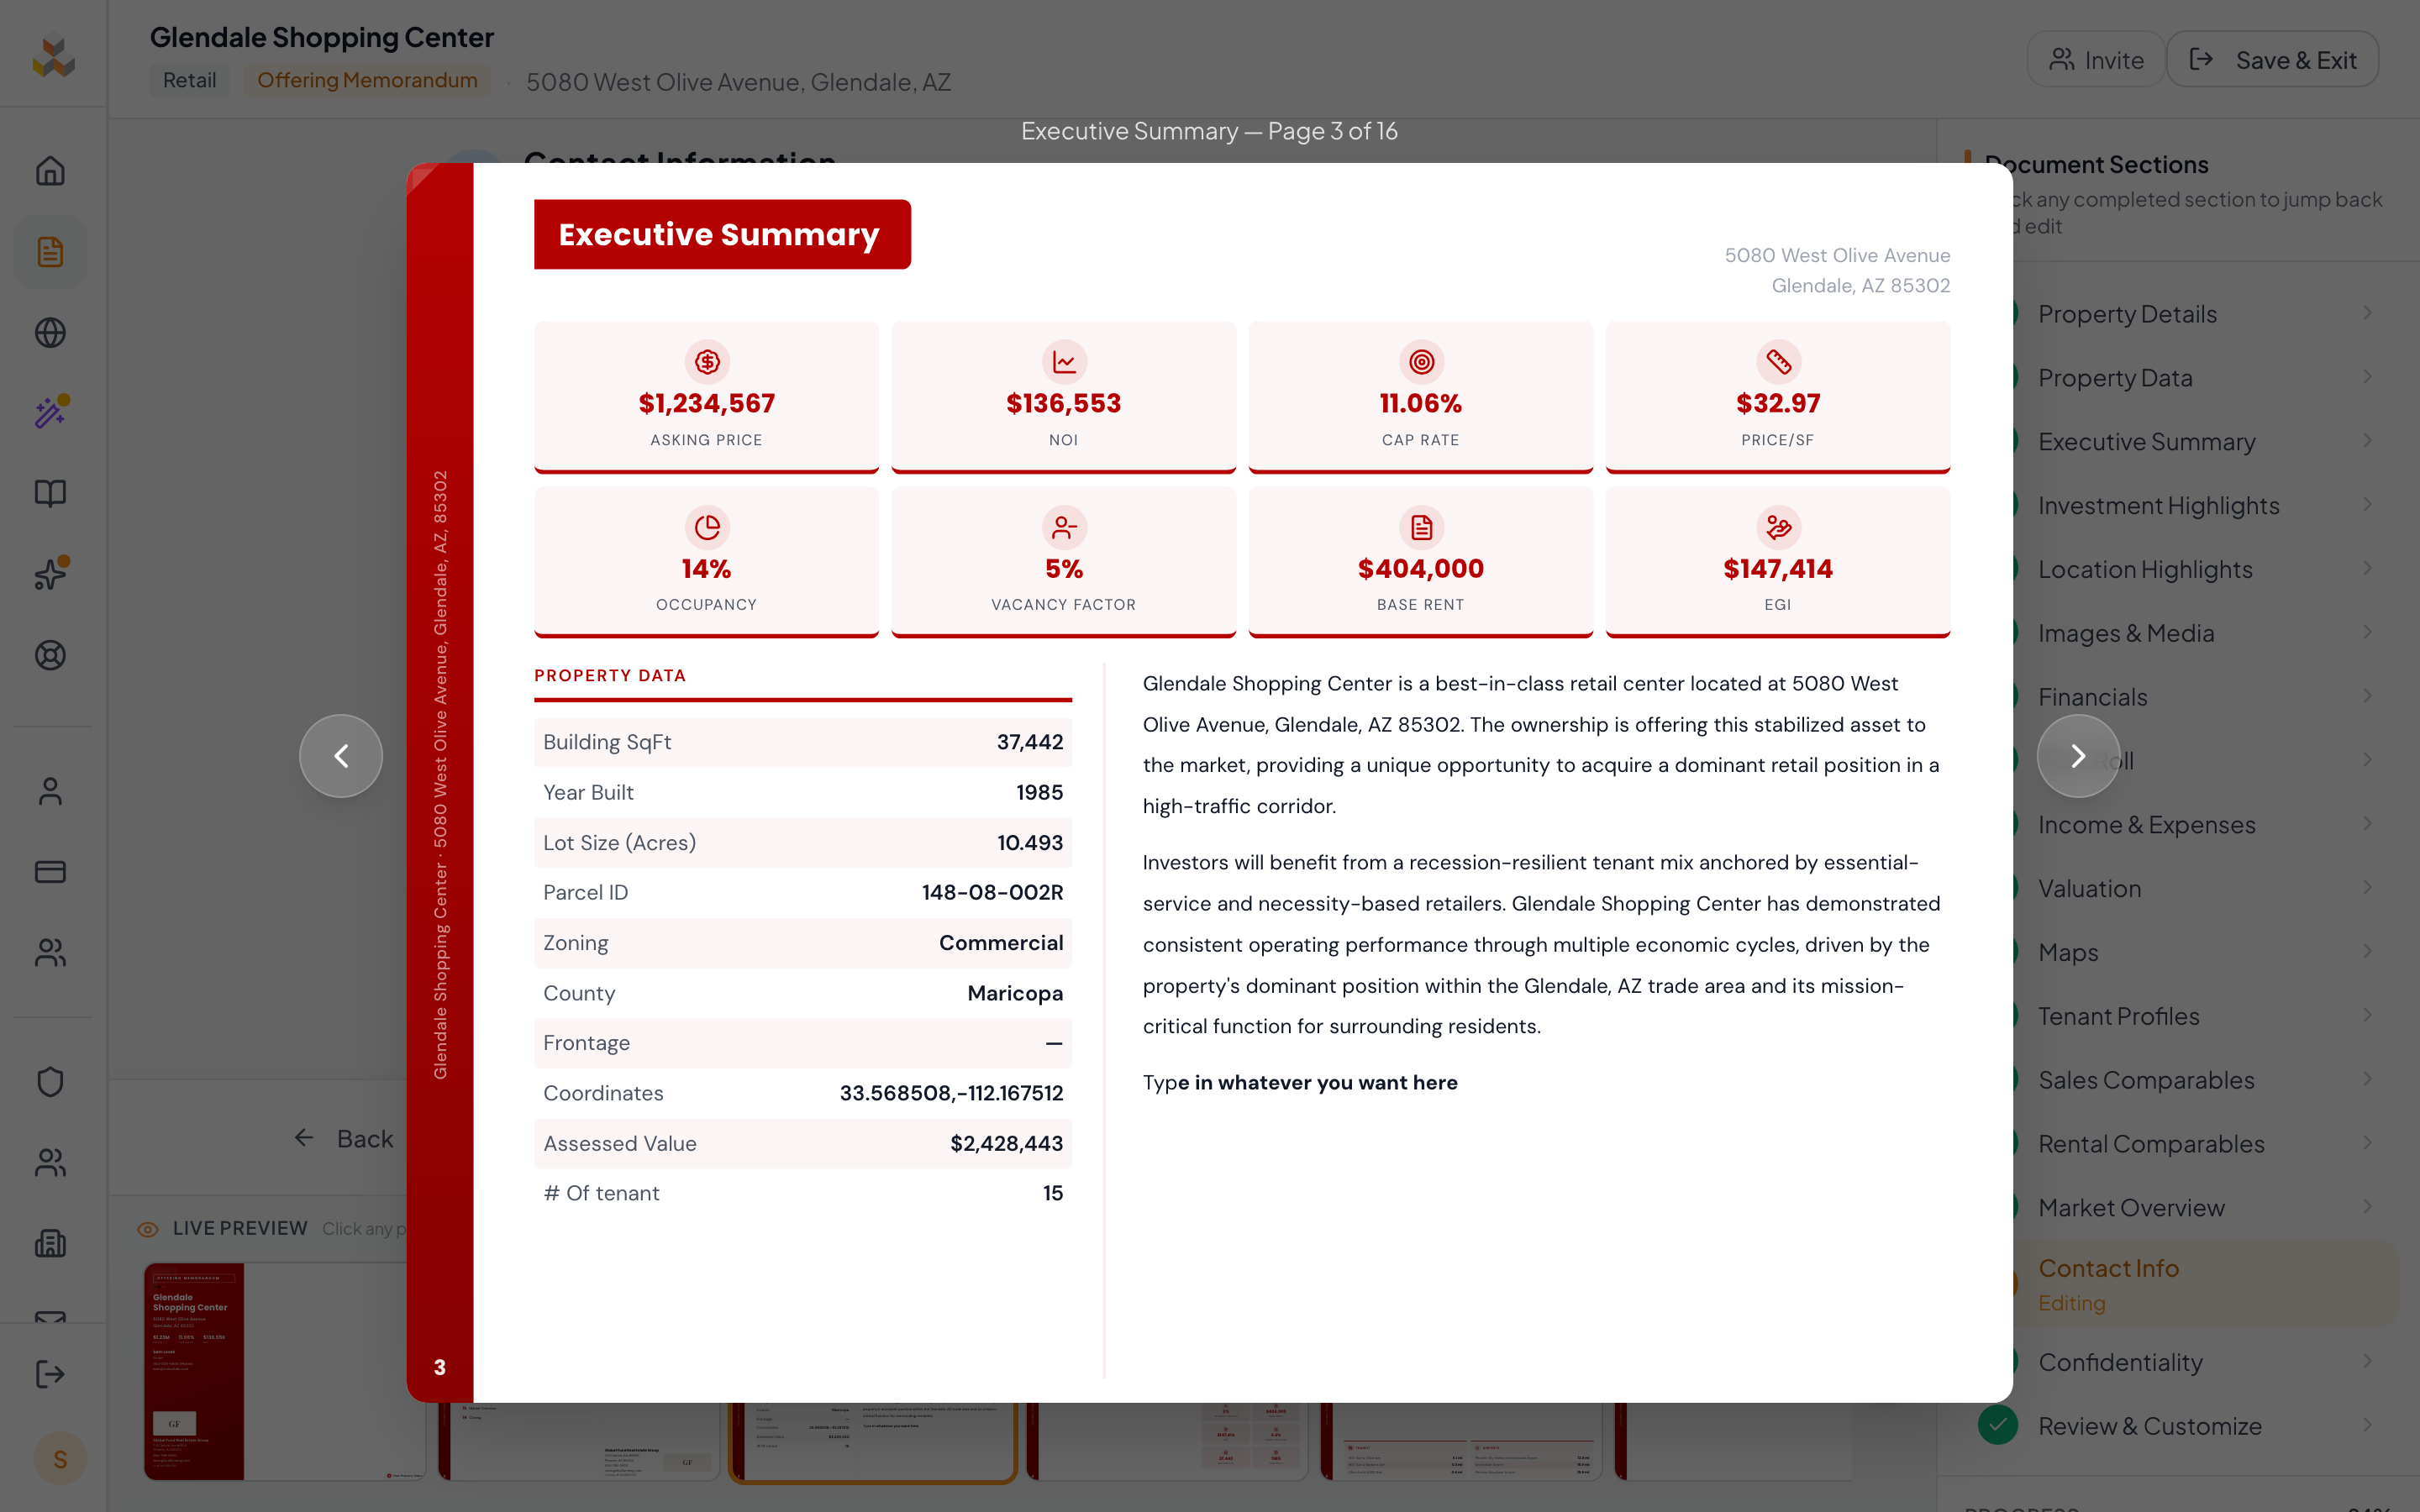This screenshot has height=1512, width=2420.
Task: Open the lifebuoy support icon
Action: [x=50, y=655]
